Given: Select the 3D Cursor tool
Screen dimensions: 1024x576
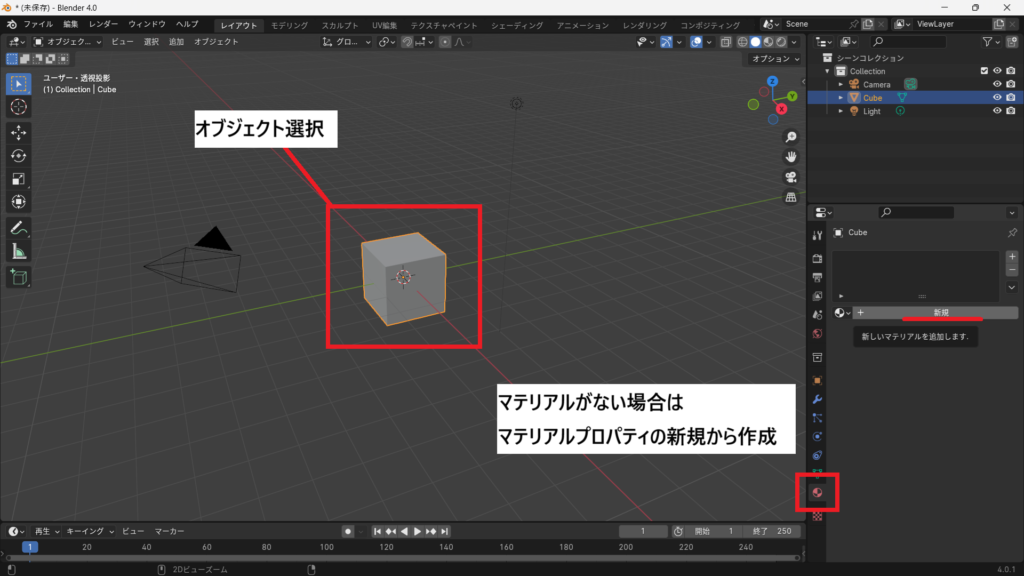Looking at the screenshot, I should (18, 107).
